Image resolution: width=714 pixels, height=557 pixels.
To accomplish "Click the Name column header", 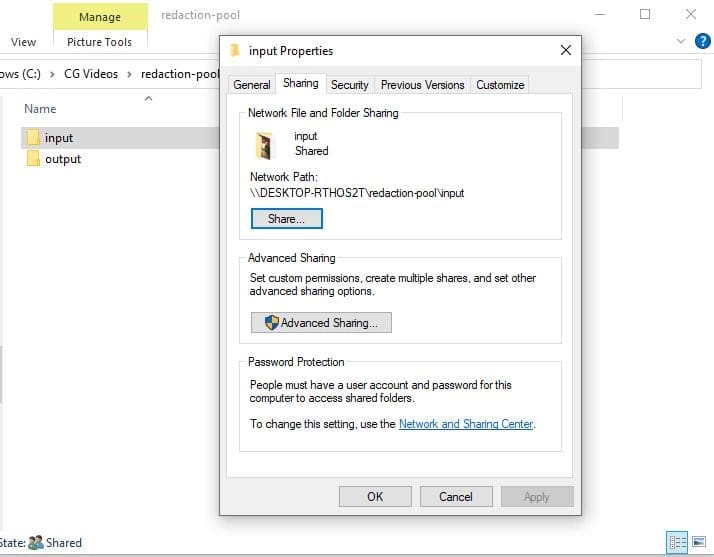I will pyautogui.click(x=40, y=109).
